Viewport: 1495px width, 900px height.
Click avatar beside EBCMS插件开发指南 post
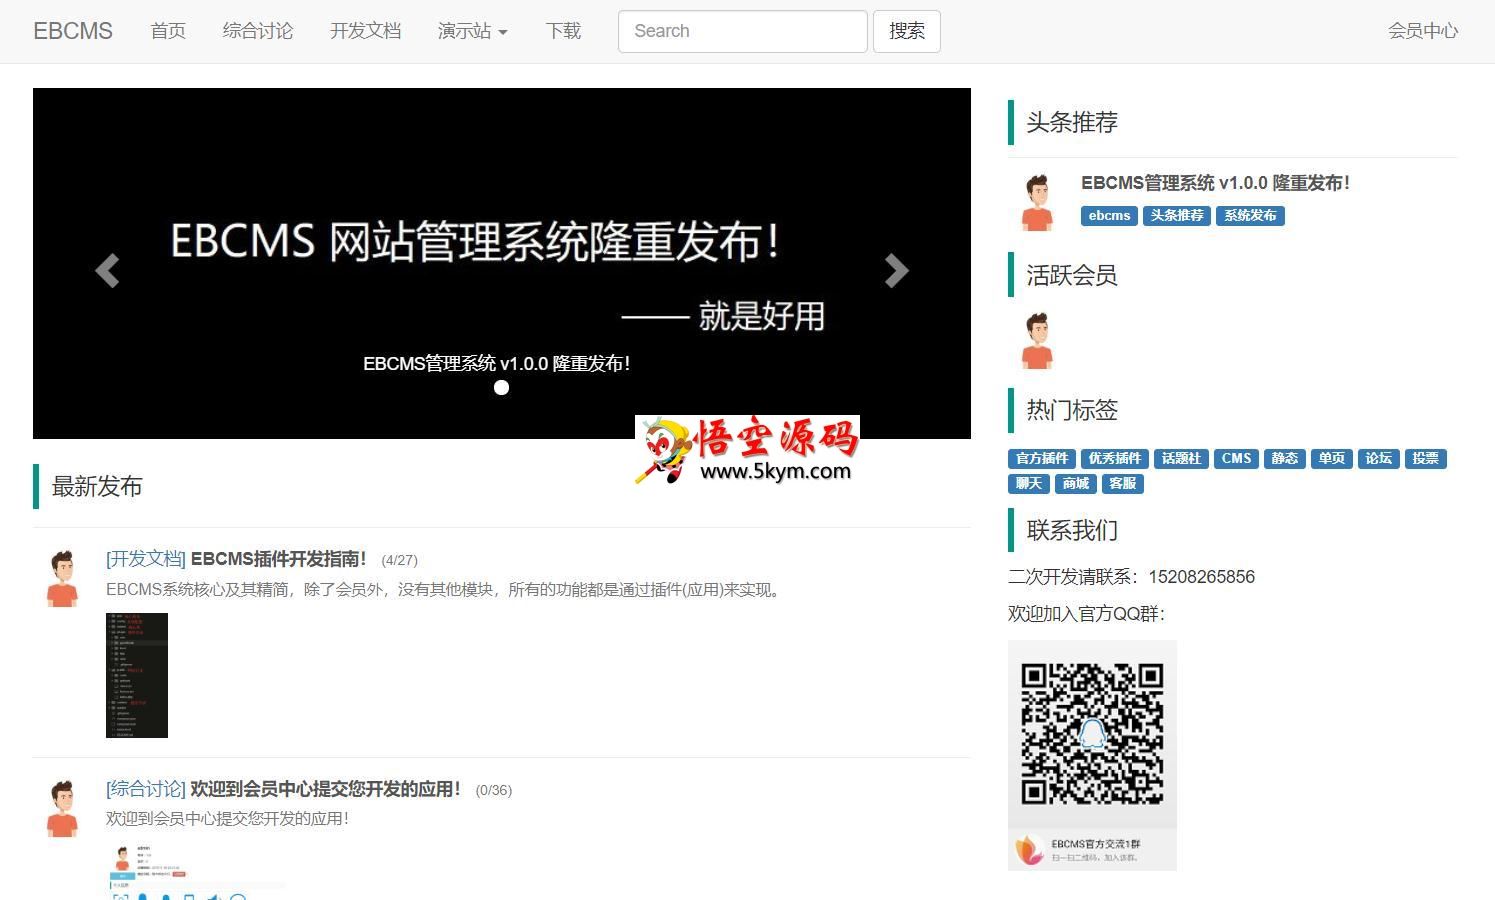tap(62, 578)
